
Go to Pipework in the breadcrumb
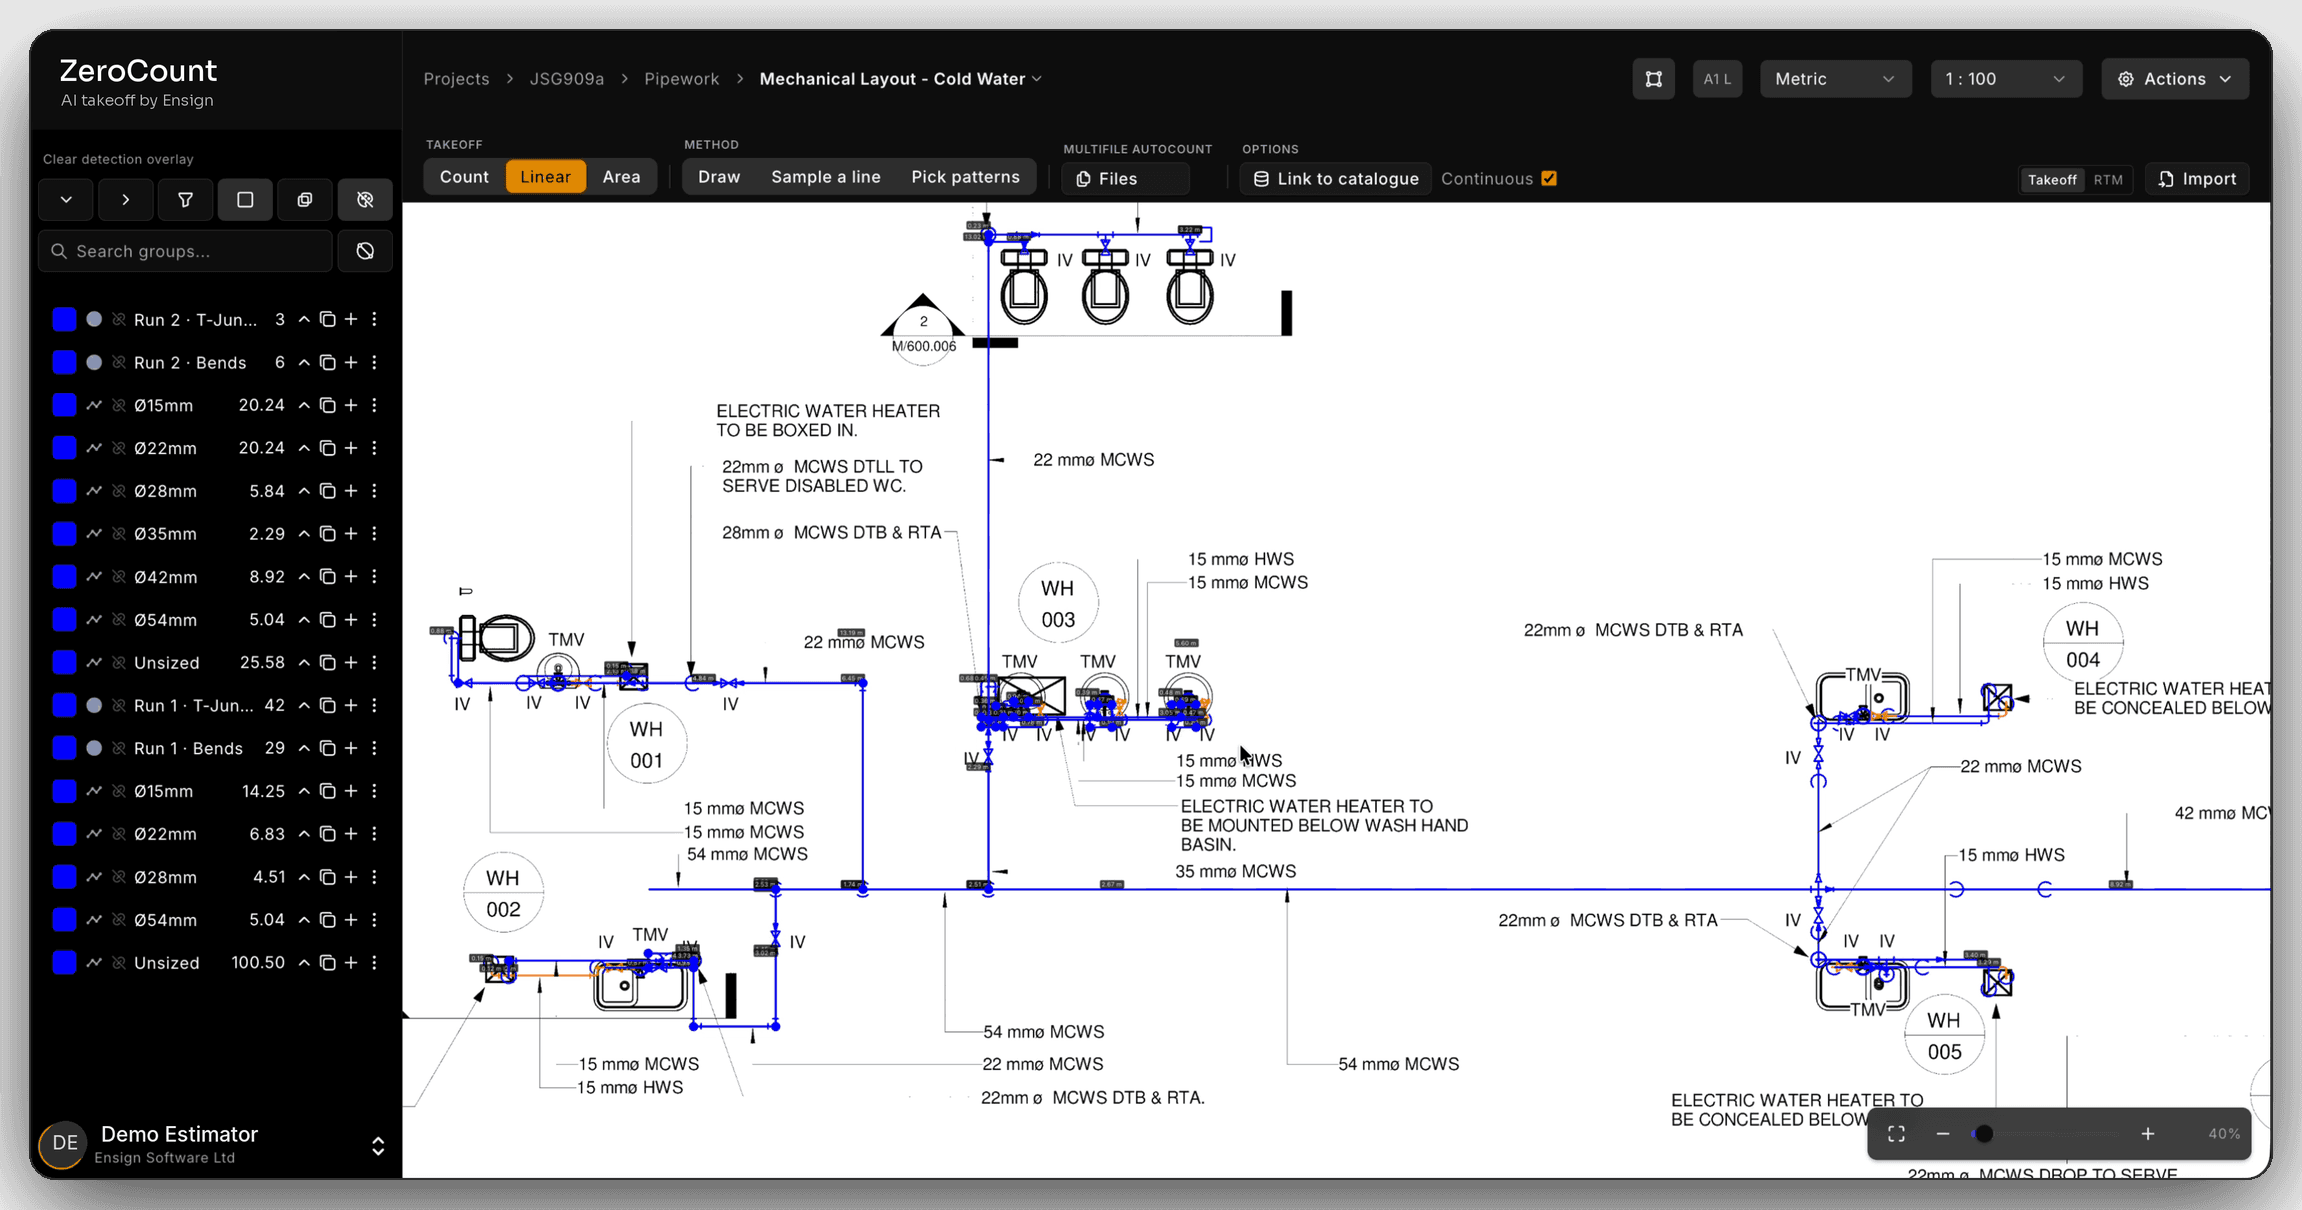[x=681, y=79]
